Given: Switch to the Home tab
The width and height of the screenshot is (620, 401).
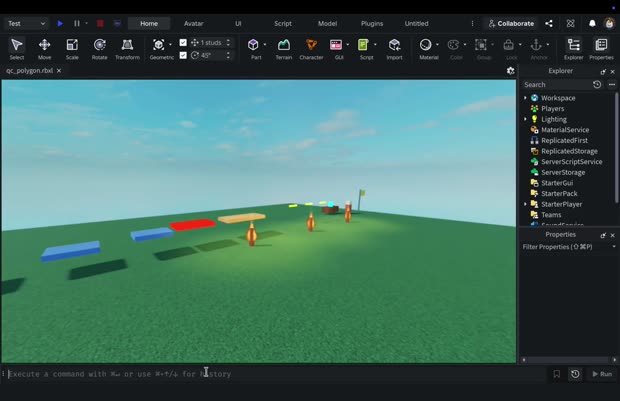Looking at the screenshot, I should coord(149,23).
